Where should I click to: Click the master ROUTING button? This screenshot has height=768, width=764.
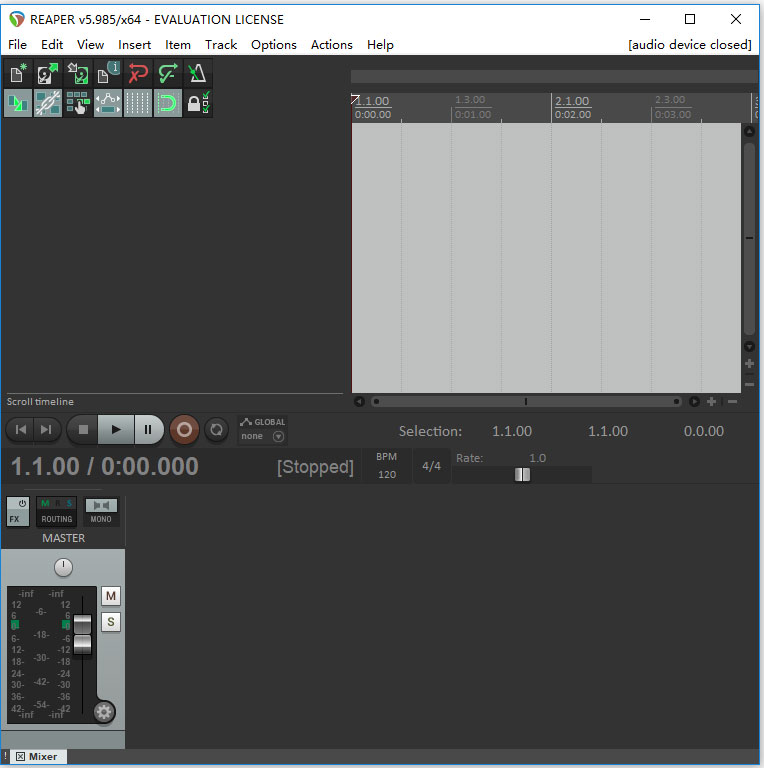(x=57, y=511)
